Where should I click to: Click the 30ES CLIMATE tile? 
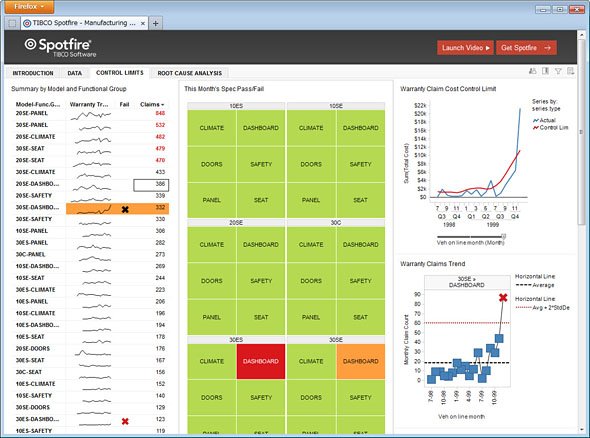point(212,361)
